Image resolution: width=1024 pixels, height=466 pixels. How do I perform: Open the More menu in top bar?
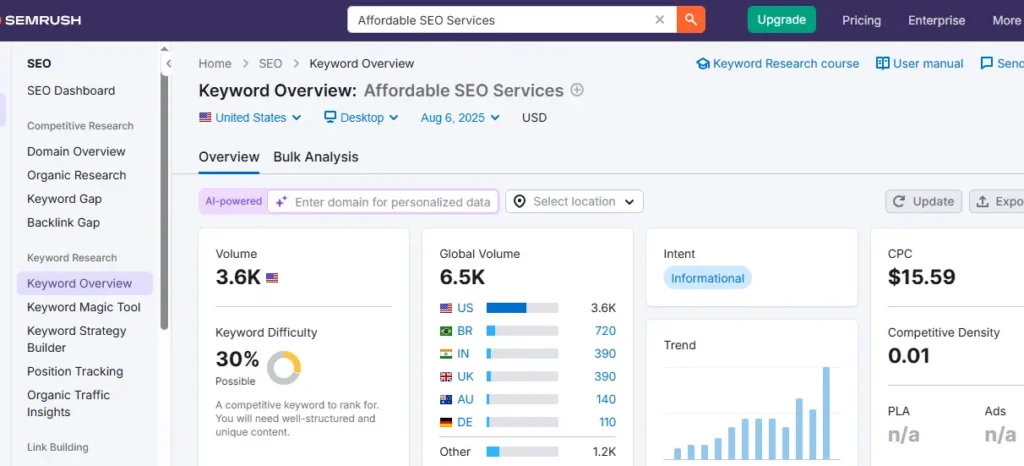(1006, 20)
